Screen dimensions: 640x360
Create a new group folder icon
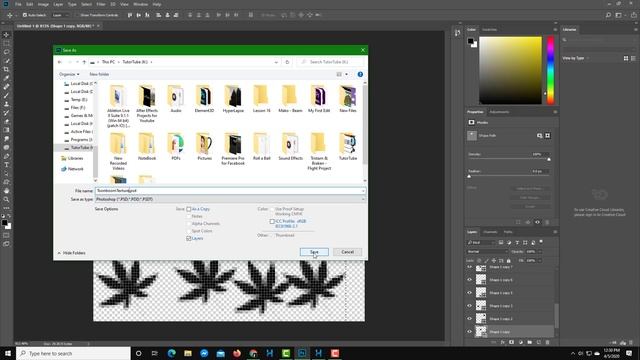pos(529,342)
